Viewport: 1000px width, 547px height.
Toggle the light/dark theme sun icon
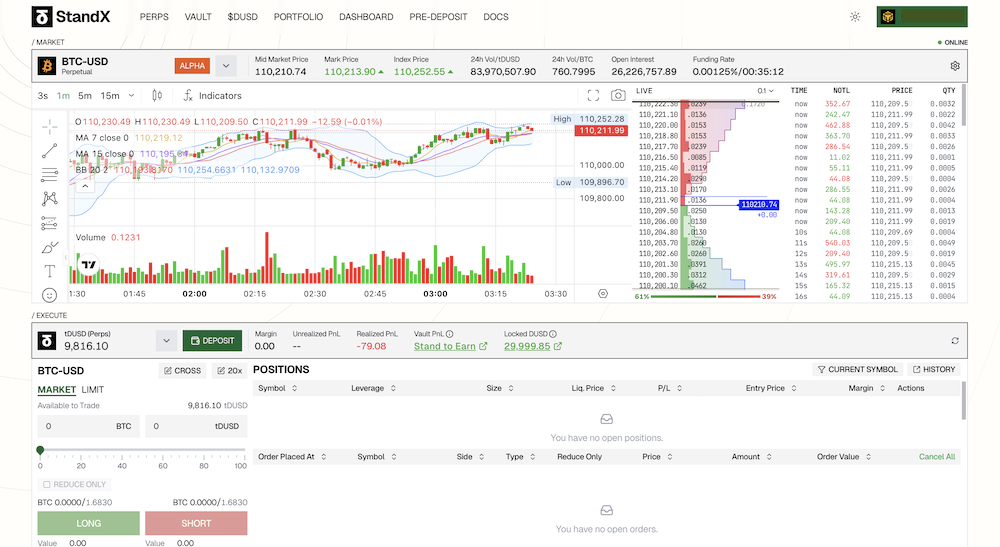point(855,17)
